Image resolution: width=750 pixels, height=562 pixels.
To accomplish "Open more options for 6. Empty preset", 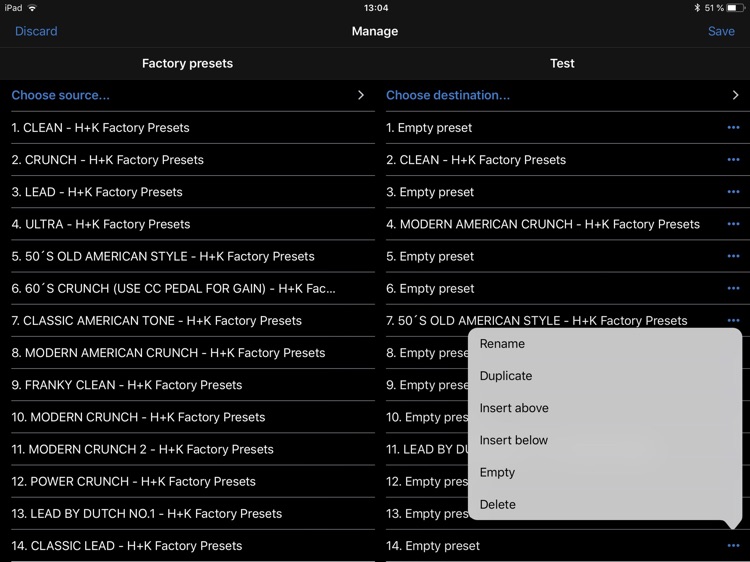I will [733, 288].
